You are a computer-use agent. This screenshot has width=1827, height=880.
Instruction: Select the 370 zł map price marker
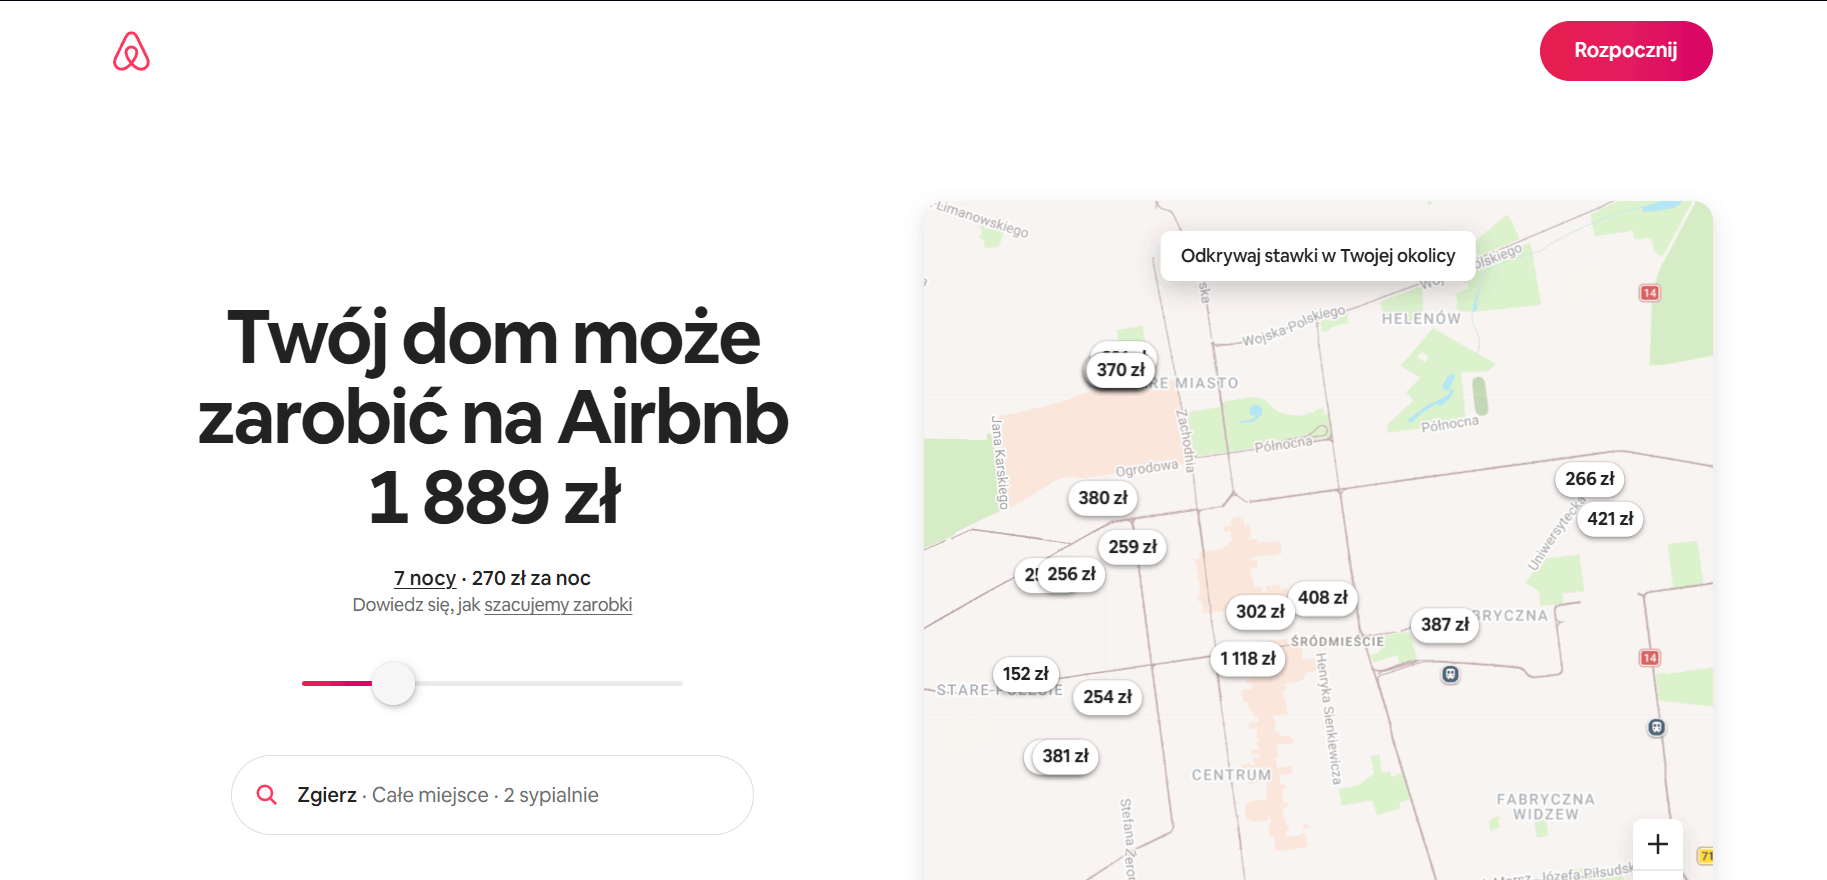pos(1120,370)
